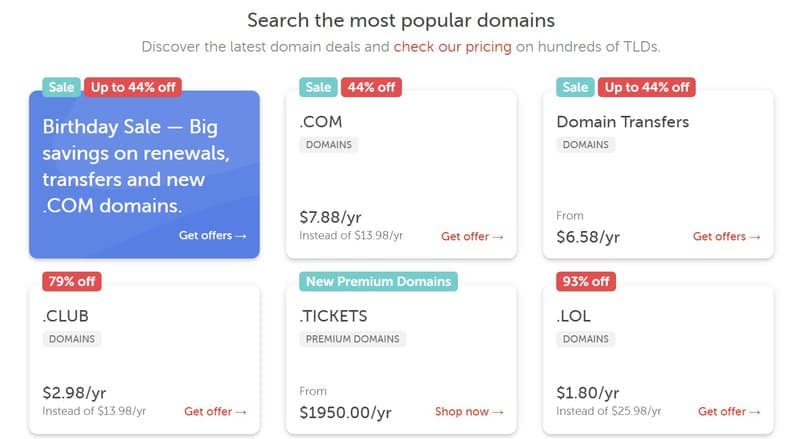This screenshot has width=800, height=439.
Task: Click 'Get offer' for .COM domains
Action: [472, 236]
